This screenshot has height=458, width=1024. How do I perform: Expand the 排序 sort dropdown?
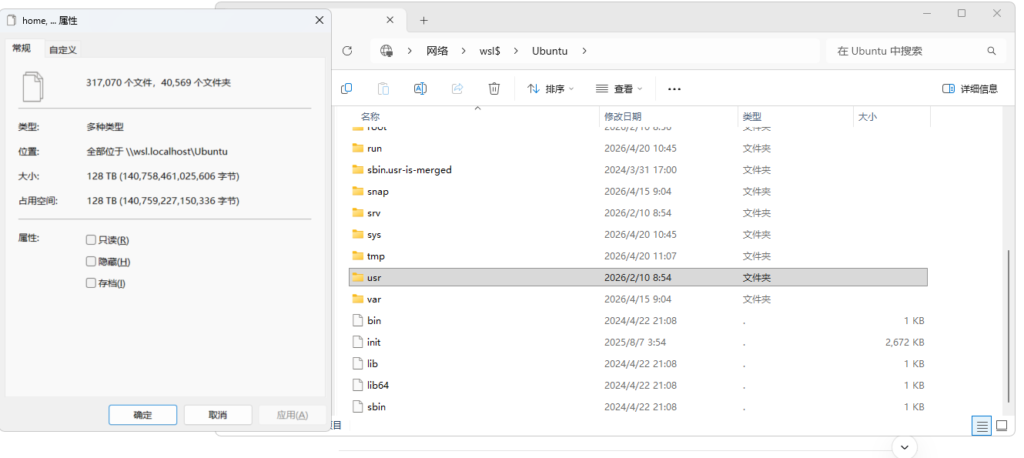point(550,89)
